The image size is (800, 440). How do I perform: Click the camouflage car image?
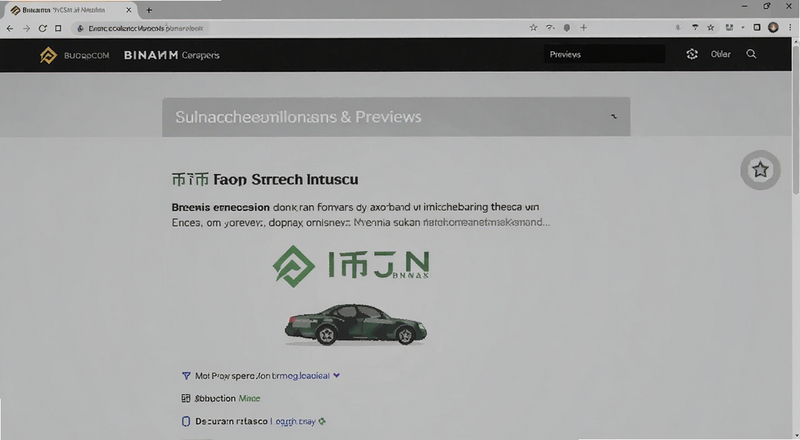pos(356,325)
